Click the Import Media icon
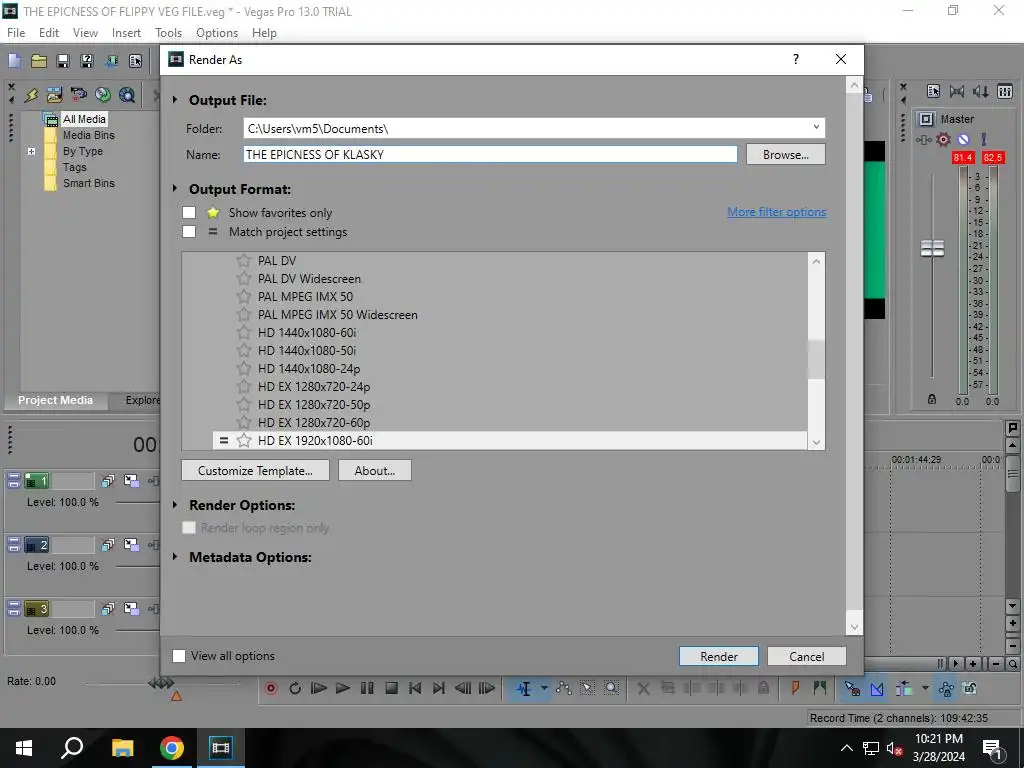1024x768 pixels. point(54,95)
